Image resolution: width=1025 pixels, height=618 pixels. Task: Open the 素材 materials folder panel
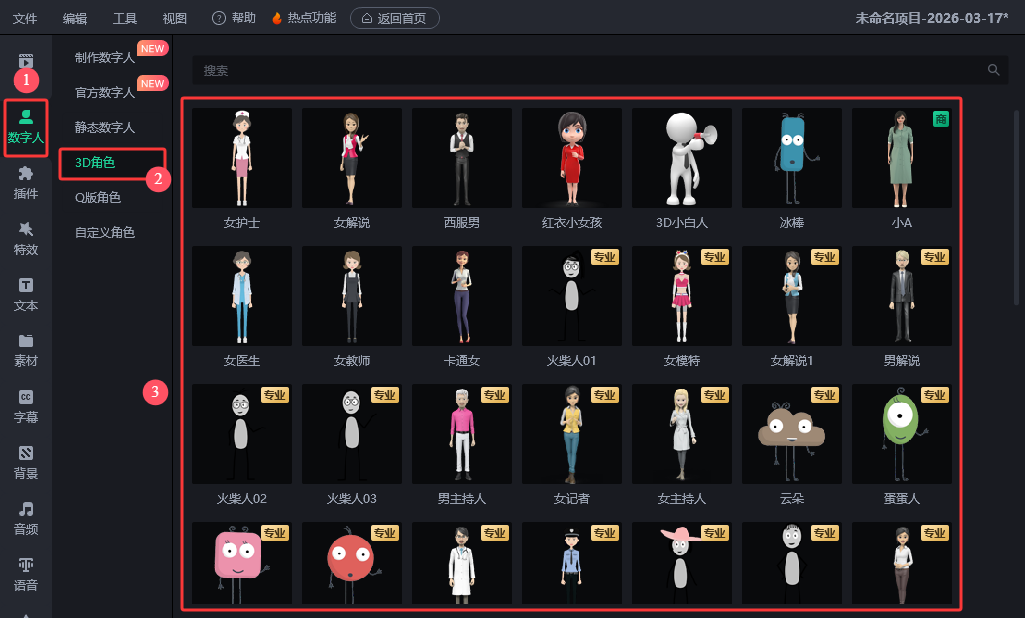point(26,350)
